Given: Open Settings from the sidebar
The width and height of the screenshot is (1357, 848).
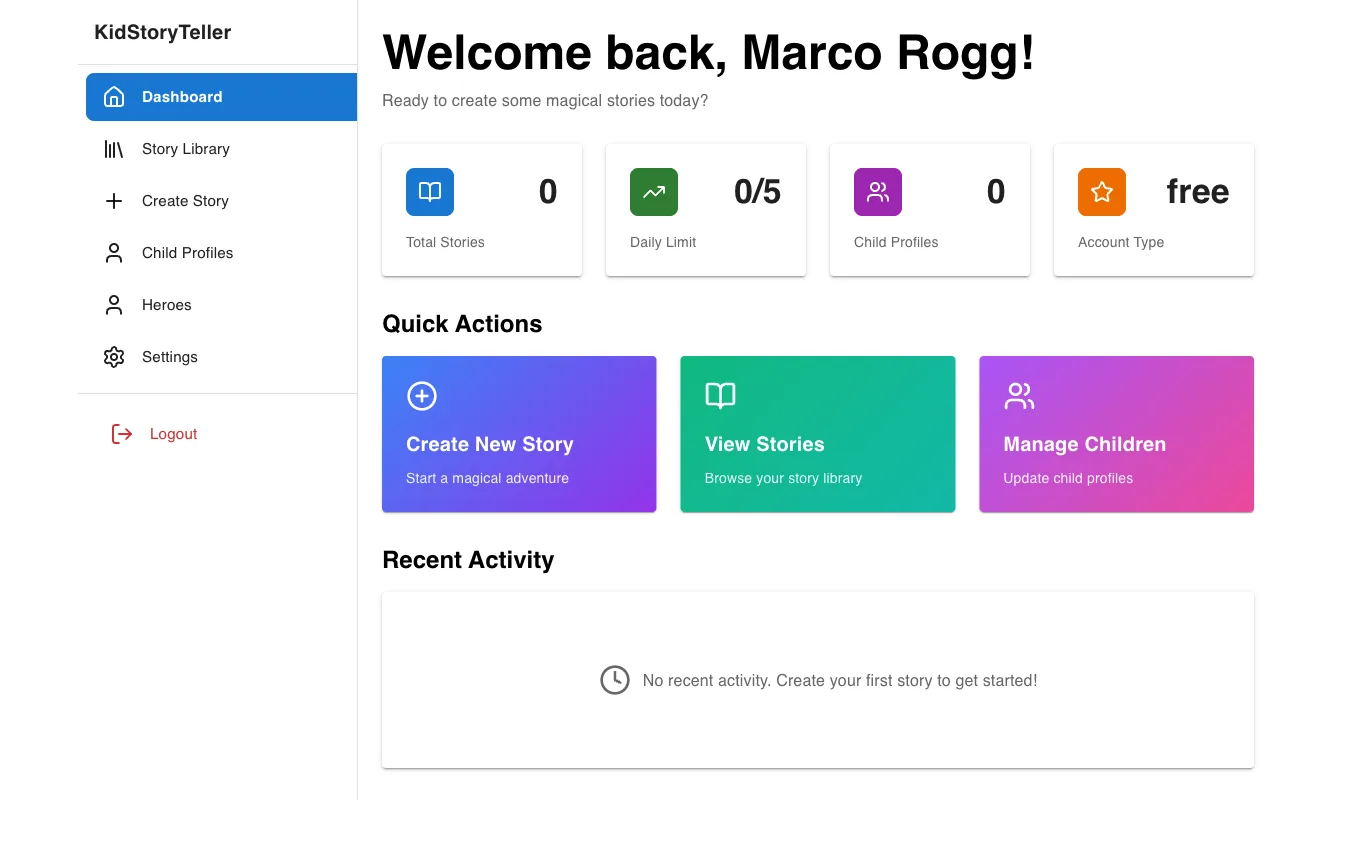Looking at the screenshot, I should [x=221, y=357].
